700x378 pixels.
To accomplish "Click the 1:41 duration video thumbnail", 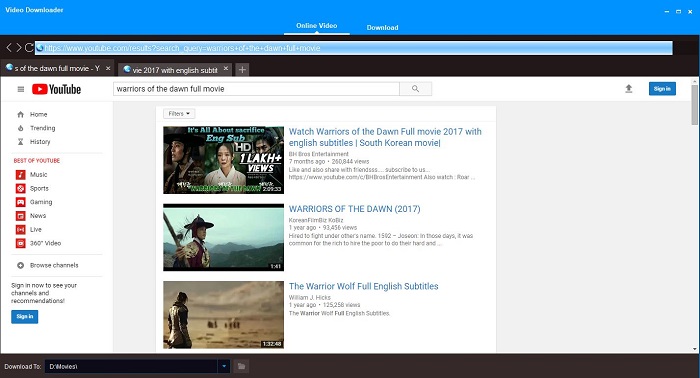I will (x=223, y=237).
